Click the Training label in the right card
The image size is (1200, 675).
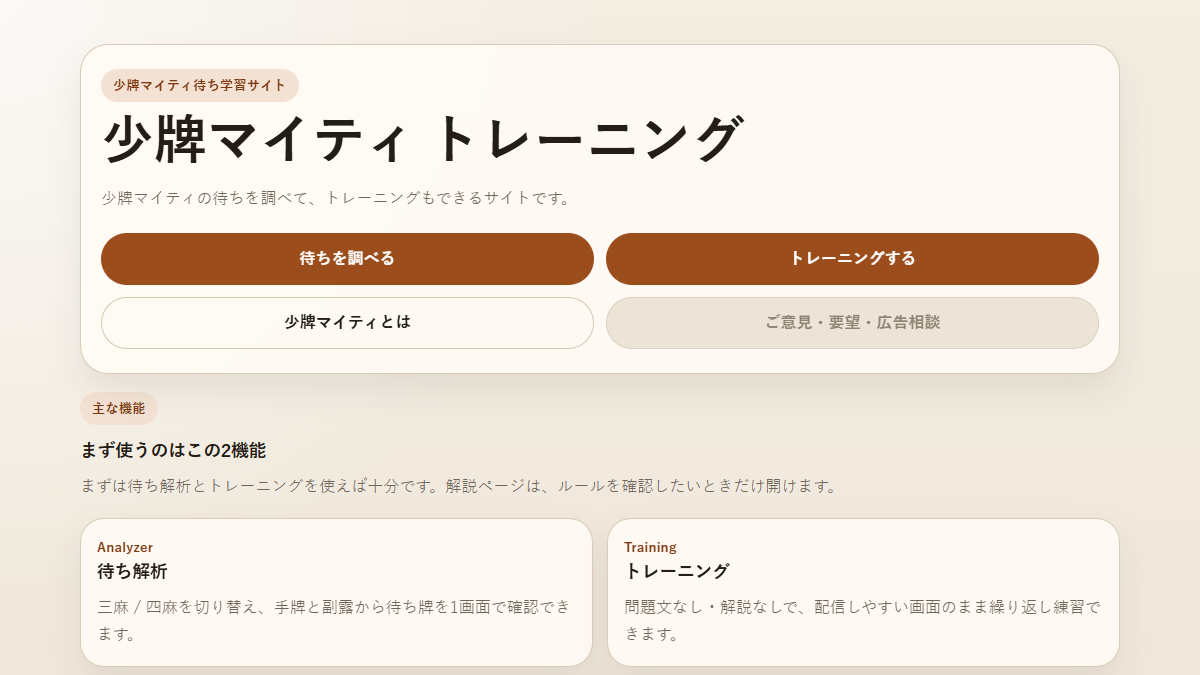(648, 547)
